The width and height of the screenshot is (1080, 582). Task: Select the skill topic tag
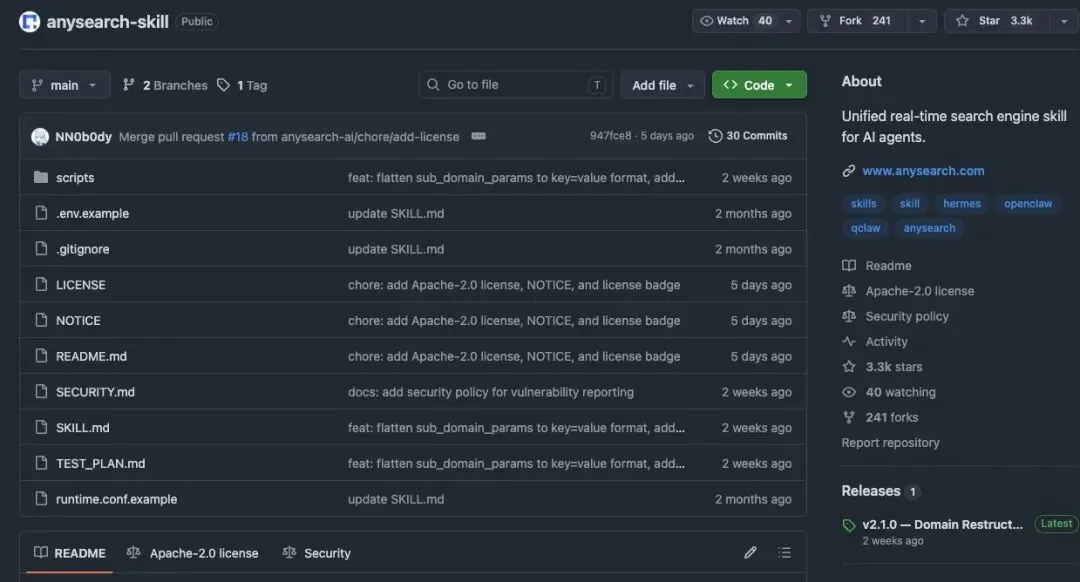coord(909,203)
